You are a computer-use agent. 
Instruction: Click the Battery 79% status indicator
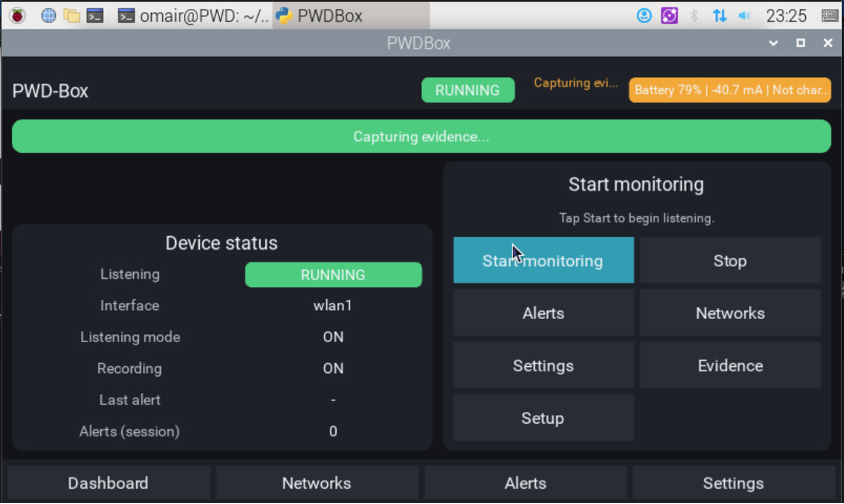730,90
